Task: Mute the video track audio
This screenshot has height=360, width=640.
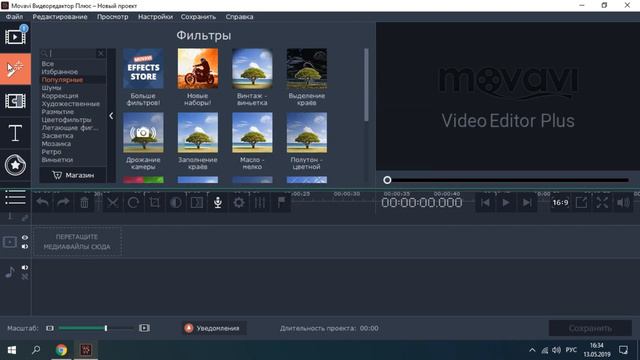Action: pos(25,247)
